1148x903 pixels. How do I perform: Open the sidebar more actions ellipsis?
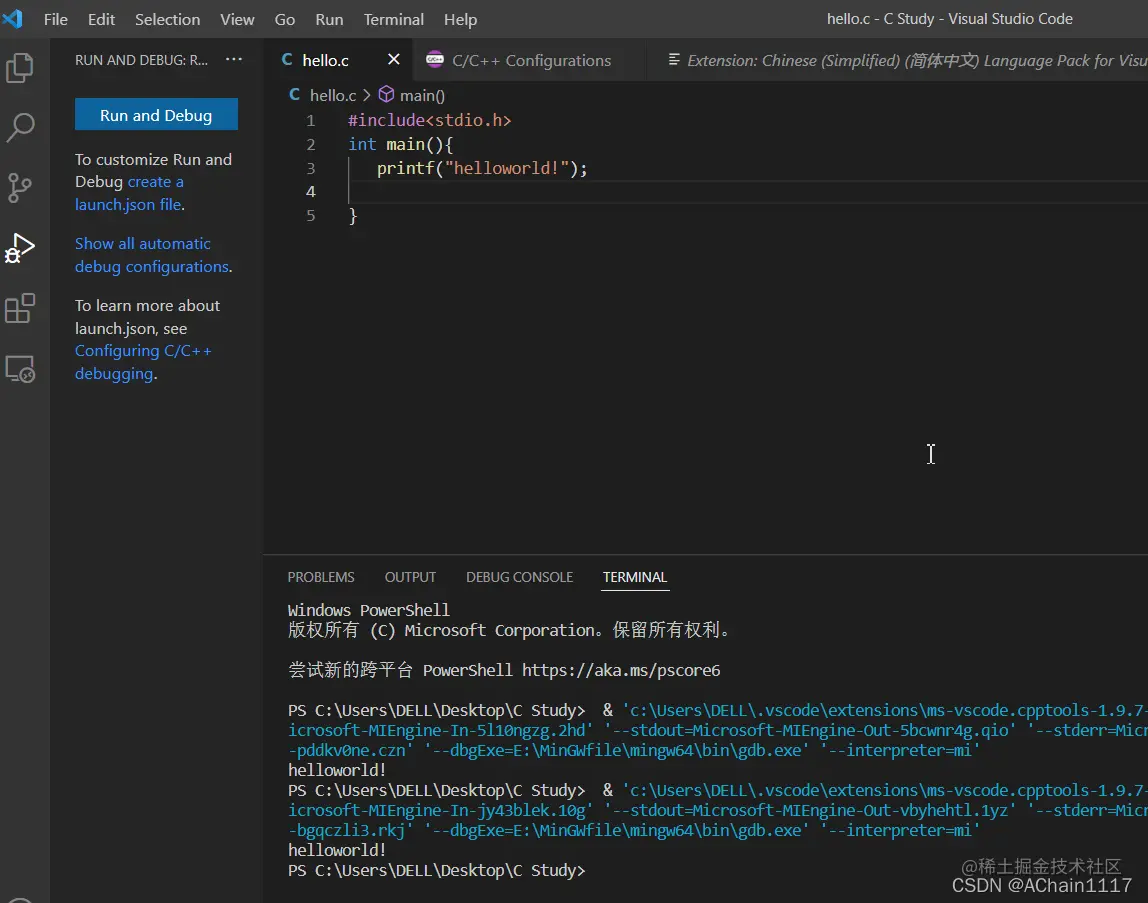[234, 59]
